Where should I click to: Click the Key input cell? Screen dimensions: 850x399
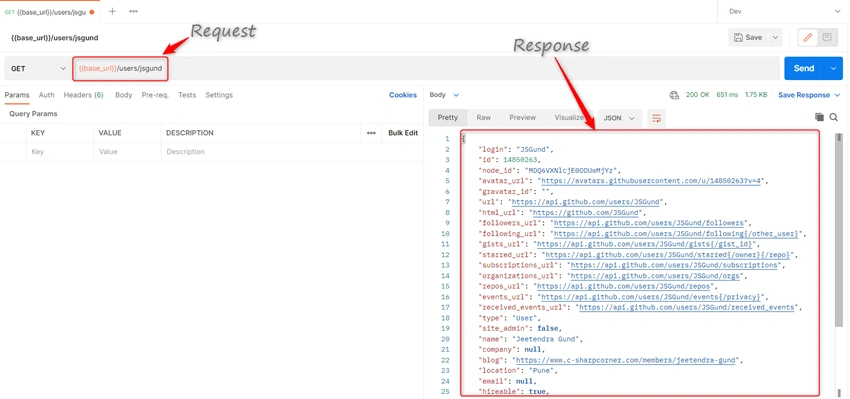tap(60, 152)
